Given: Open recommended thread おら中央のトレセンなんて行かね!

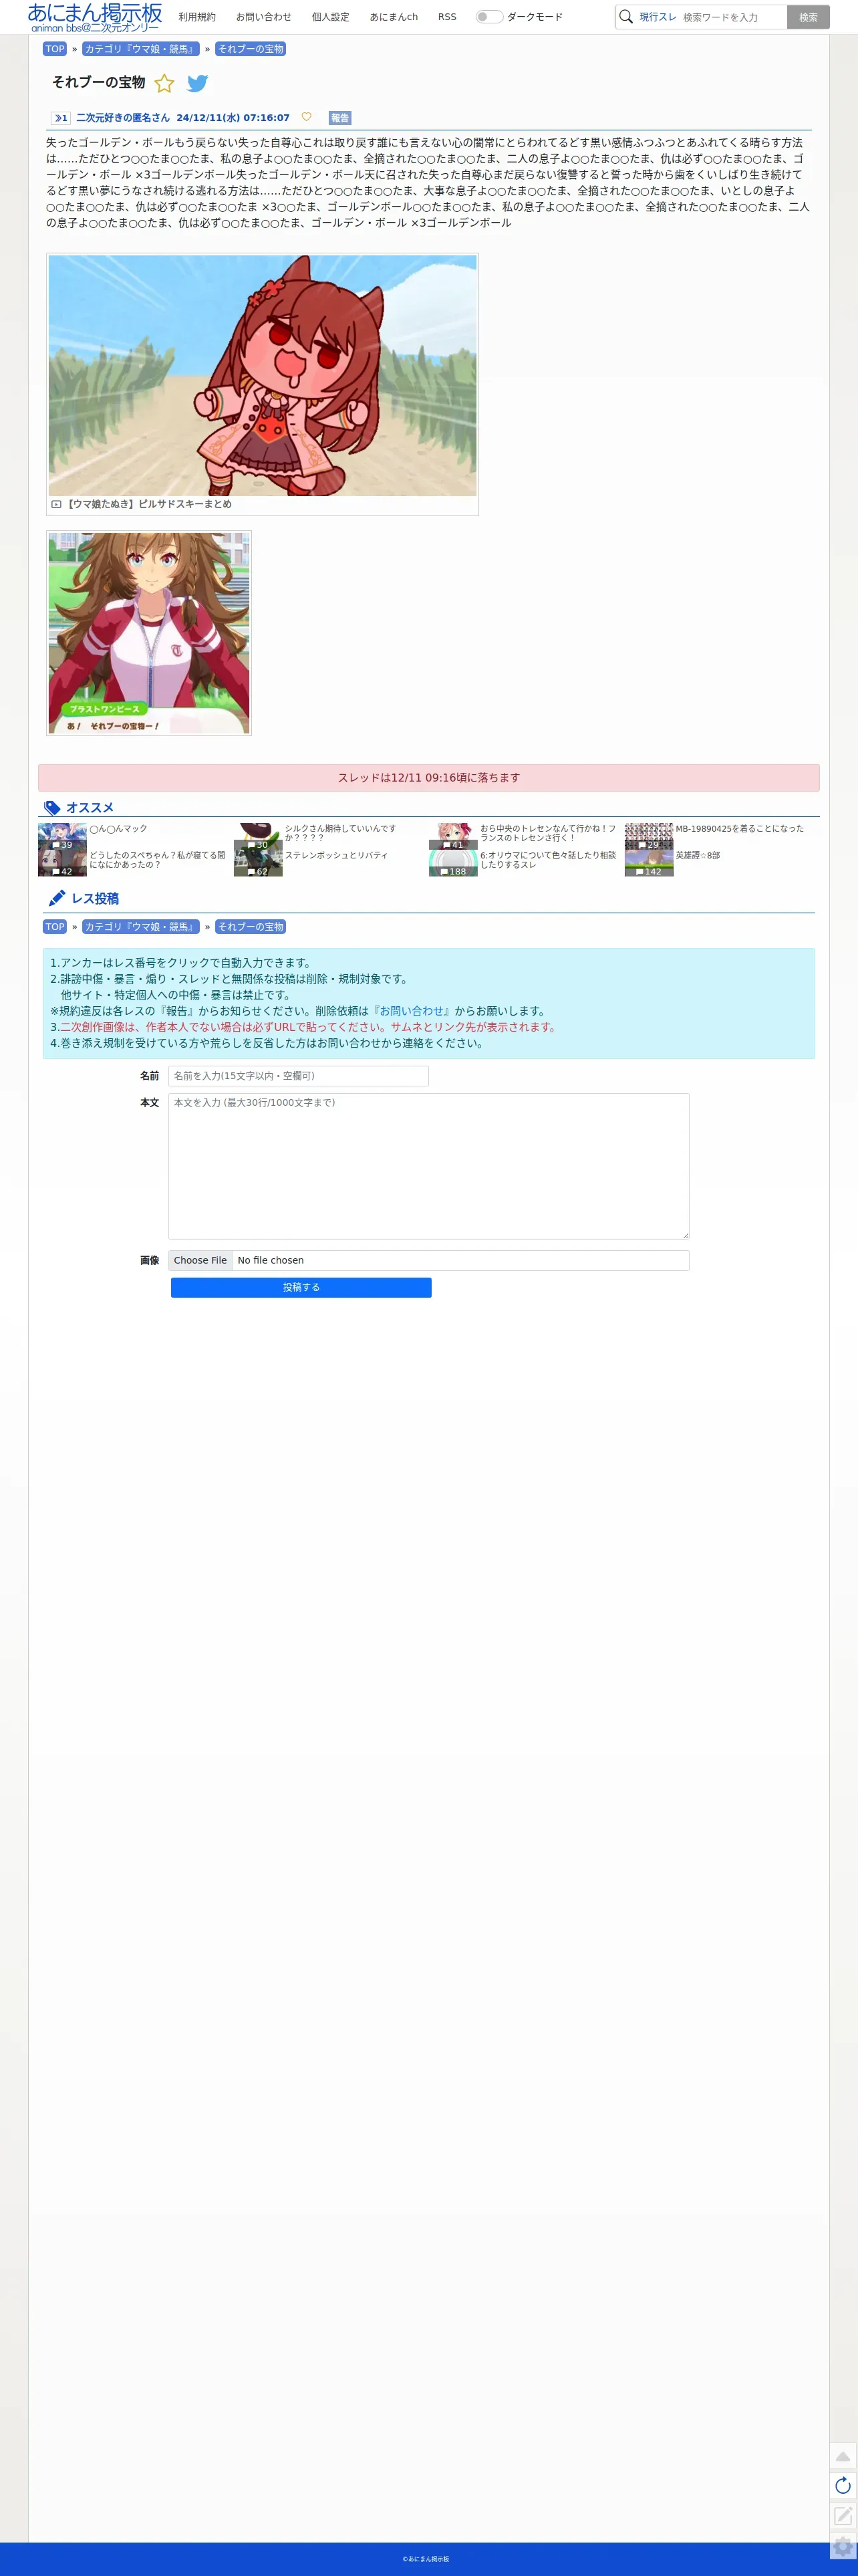Looking at the screenshot, I should pyautogui.click(x=548, y=833).
